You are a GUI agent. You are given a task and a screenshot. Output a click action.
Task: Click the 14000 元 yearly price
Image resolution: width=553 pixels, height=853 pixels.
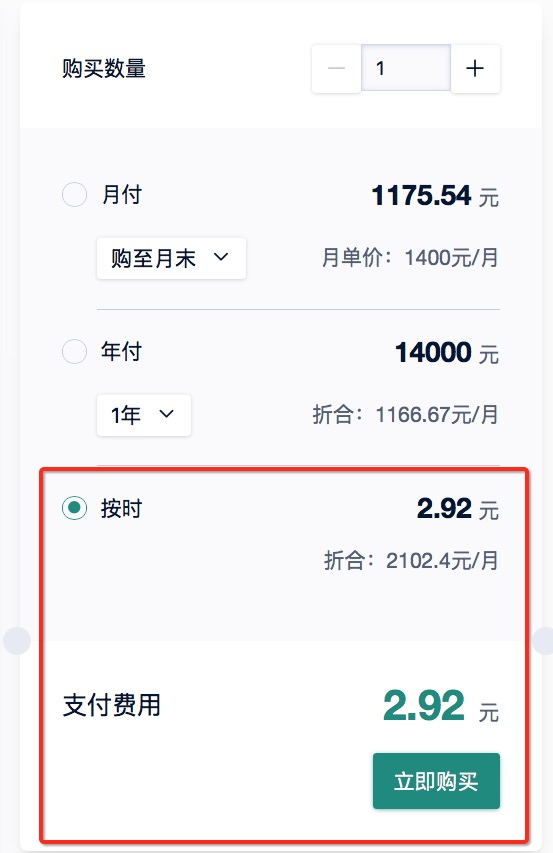pos(447,353)
